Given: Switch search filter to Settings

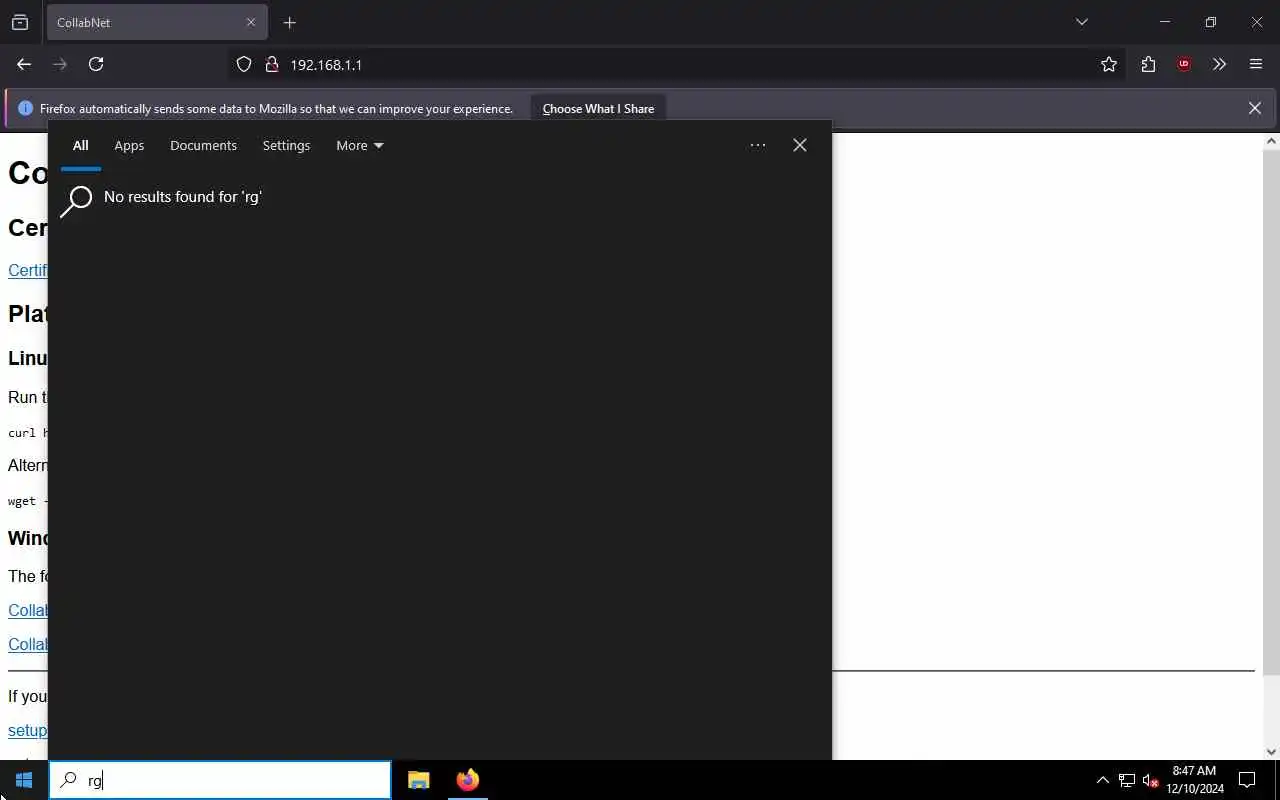Looking at the screenshot, I should click(x=286, y=145).
